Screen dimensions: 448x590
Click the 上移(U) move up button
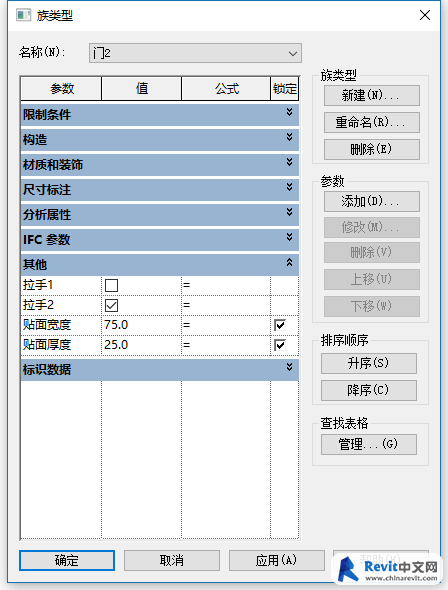372,279
